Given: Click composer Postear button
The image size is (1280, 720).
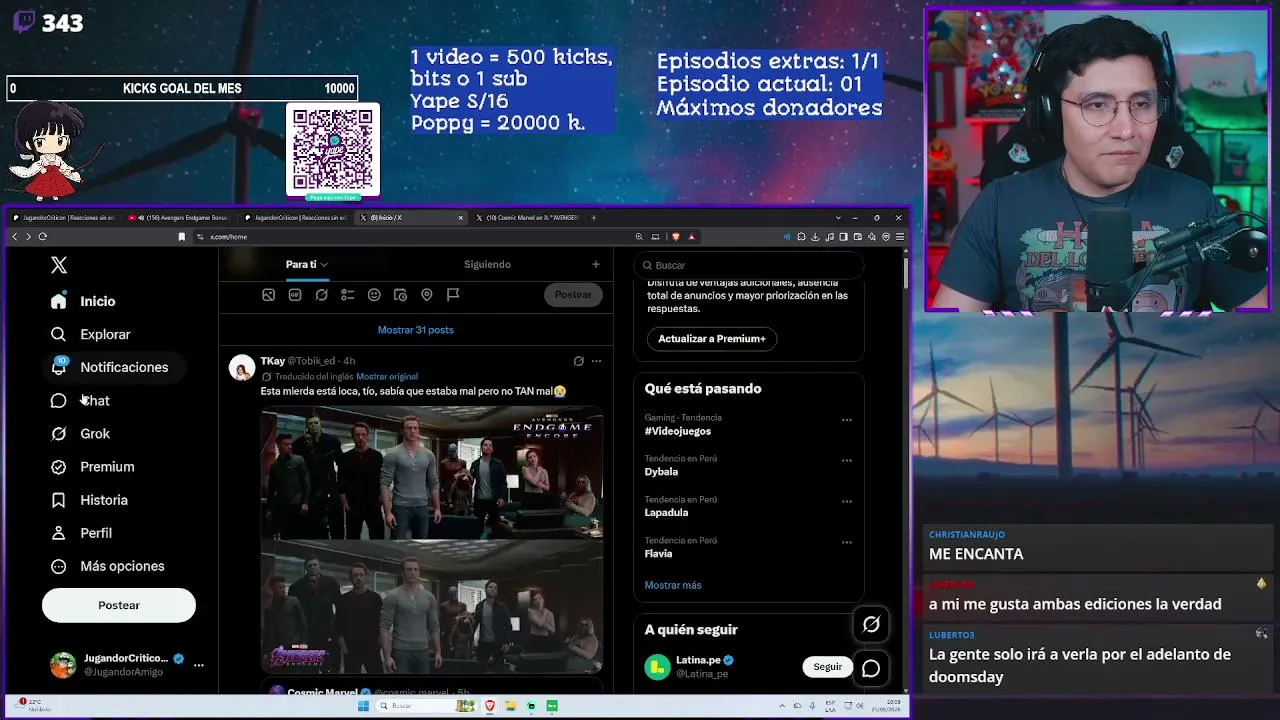Looking at the screenshot, I should pyautogui.click(x=573, y=295).
